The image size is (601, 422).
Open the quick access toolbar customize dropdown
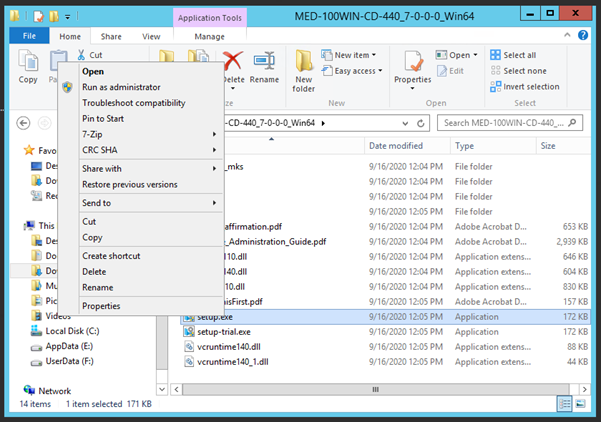pyautogui.click(x=67, y=16)
